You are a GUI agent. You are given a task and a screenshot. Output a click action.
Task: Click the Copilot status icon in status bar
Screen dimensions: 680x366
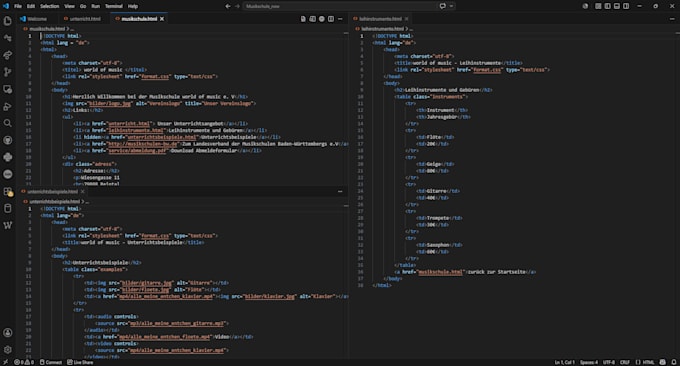click(662, 362)
